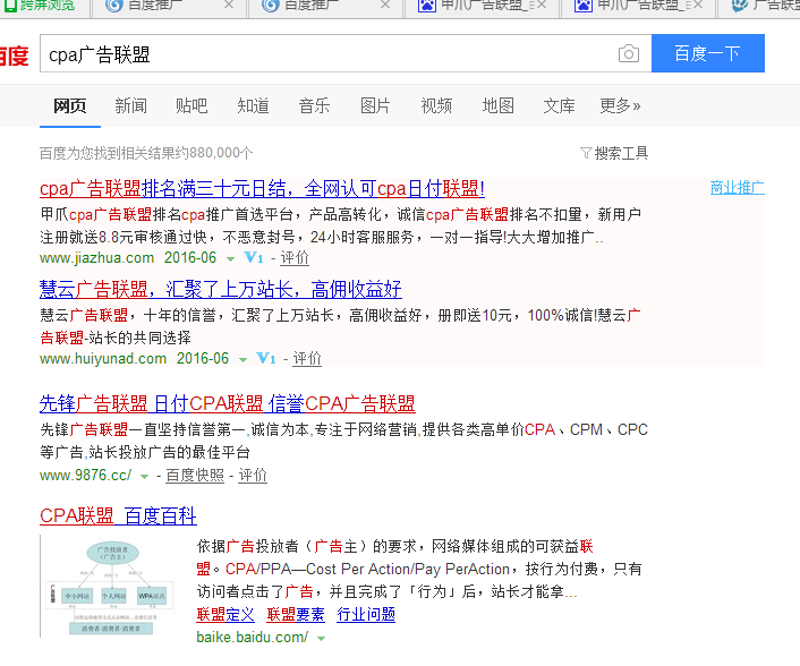The width and height of the screenshot is (800, 666).
Task: Select the 网页 tab
Action: [70, 106]
